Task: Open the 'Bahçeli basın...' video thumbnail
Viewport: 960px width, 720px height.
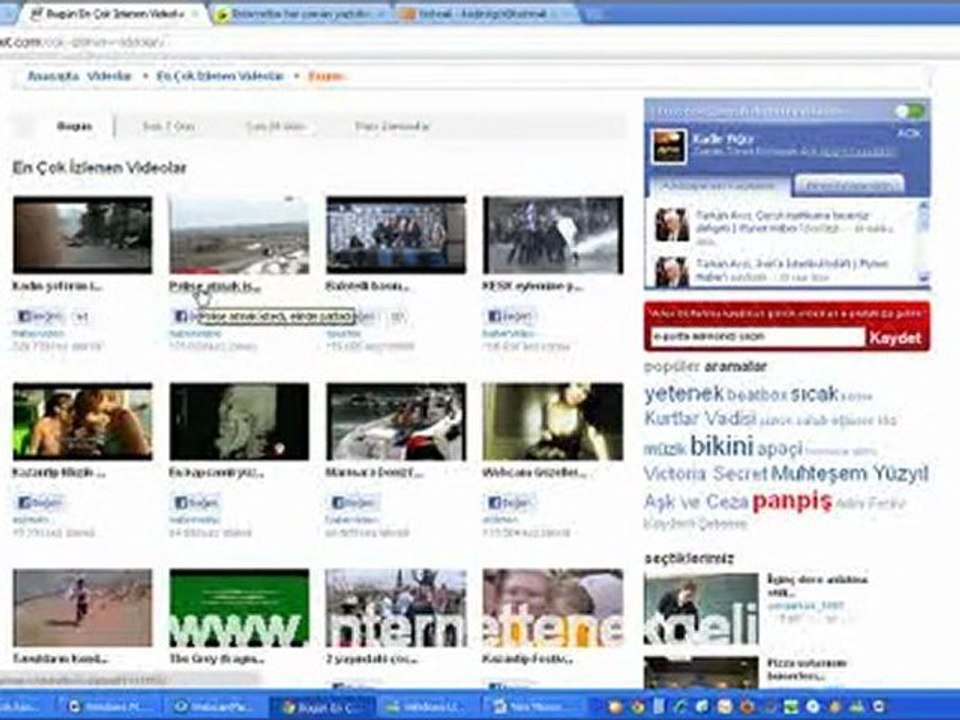Action: (396, 234)
